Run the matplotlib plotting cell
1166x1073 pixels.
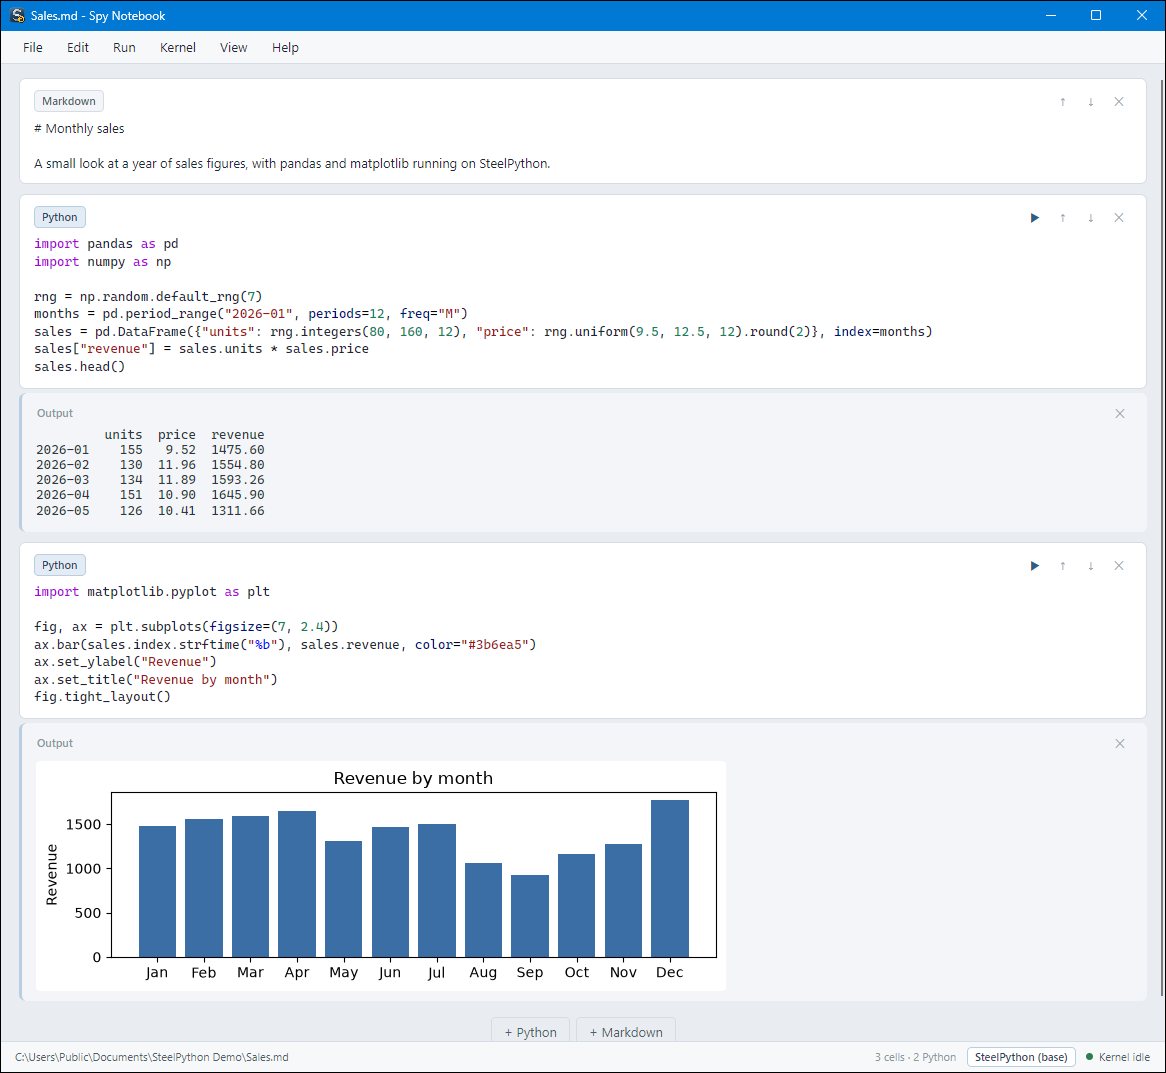[1034, 566]
